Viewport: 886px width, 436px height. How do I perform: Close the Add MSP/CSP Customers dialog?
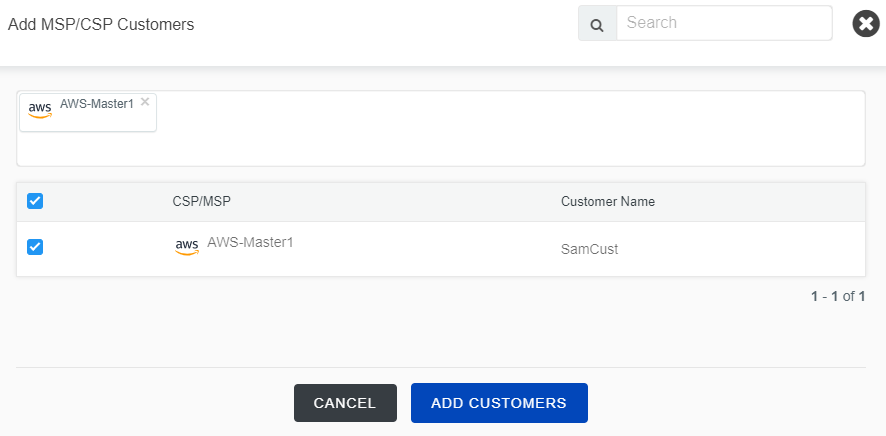(x=866, y=24)
